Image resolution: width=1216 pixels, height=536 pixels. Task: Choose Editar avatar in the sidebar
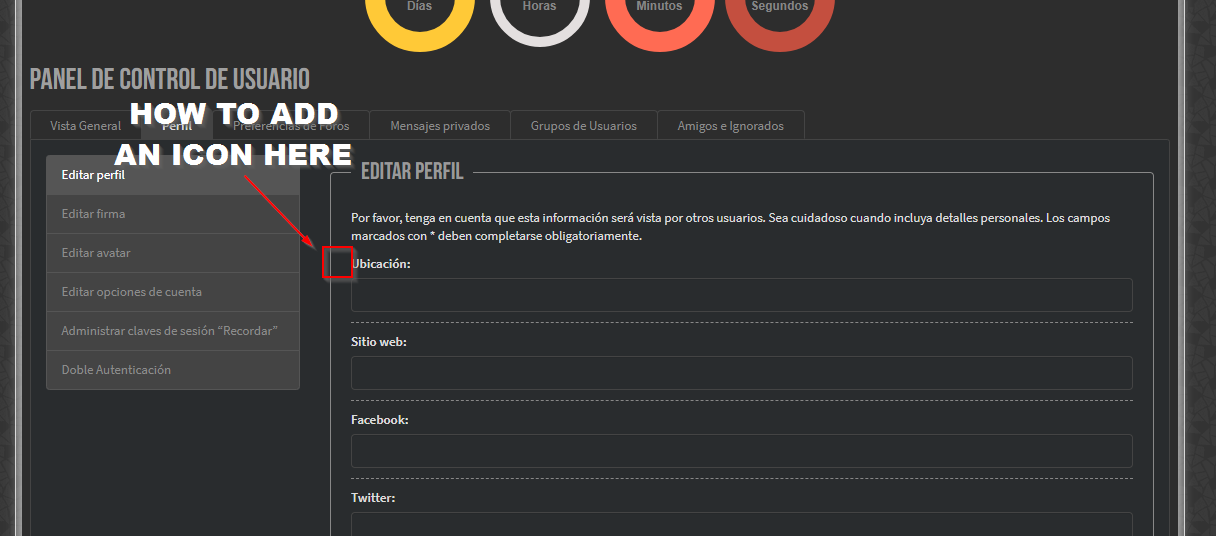pos(172,253)
